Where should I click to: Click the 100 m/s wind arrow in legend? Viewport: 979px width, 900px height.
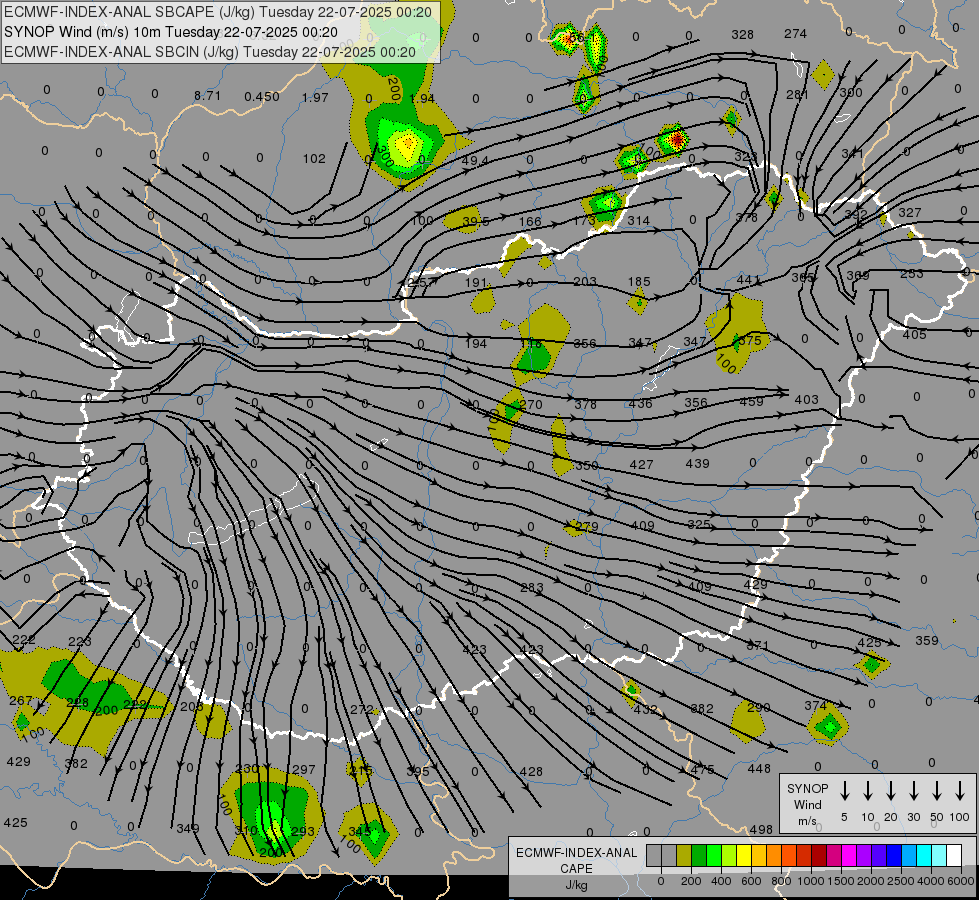[x=960, y=791]
